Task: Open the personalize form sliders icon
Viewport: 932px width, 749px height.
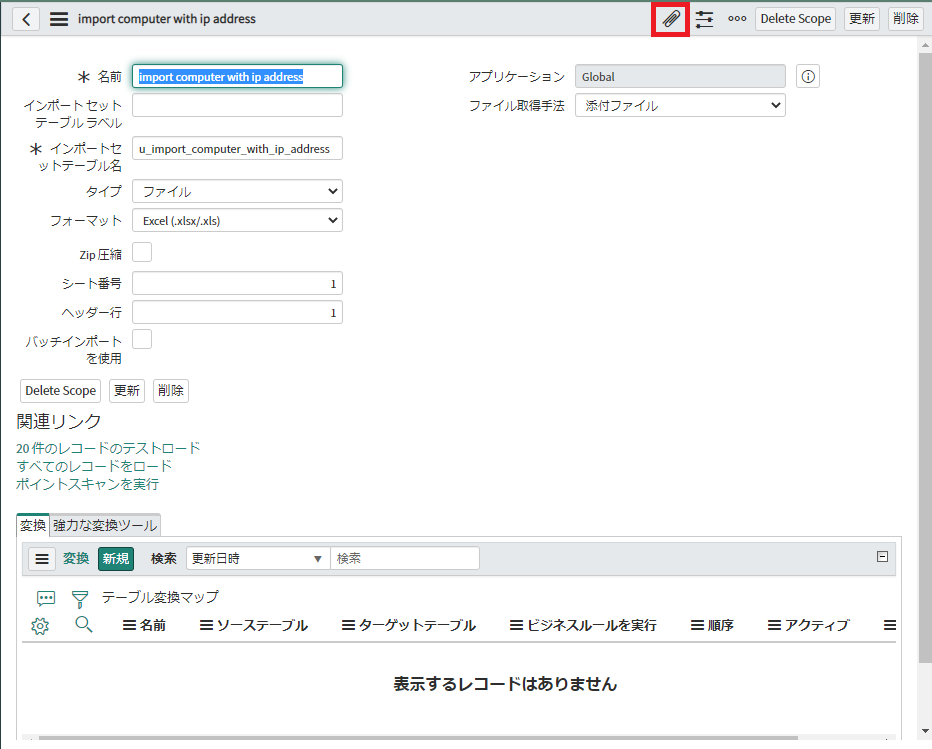Action: [x=704, y=19]
